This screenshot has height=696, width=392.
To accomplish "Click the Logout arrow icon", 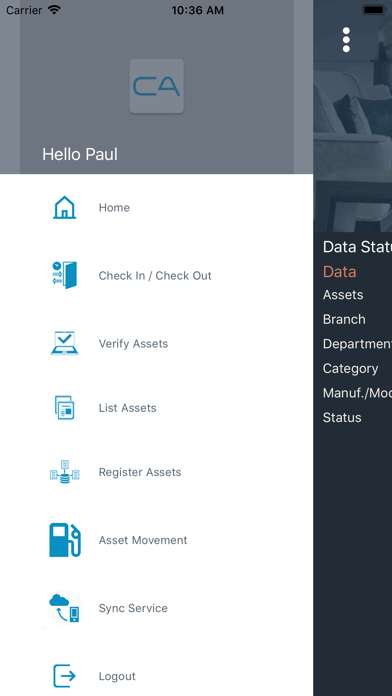I will click(64, 676).
